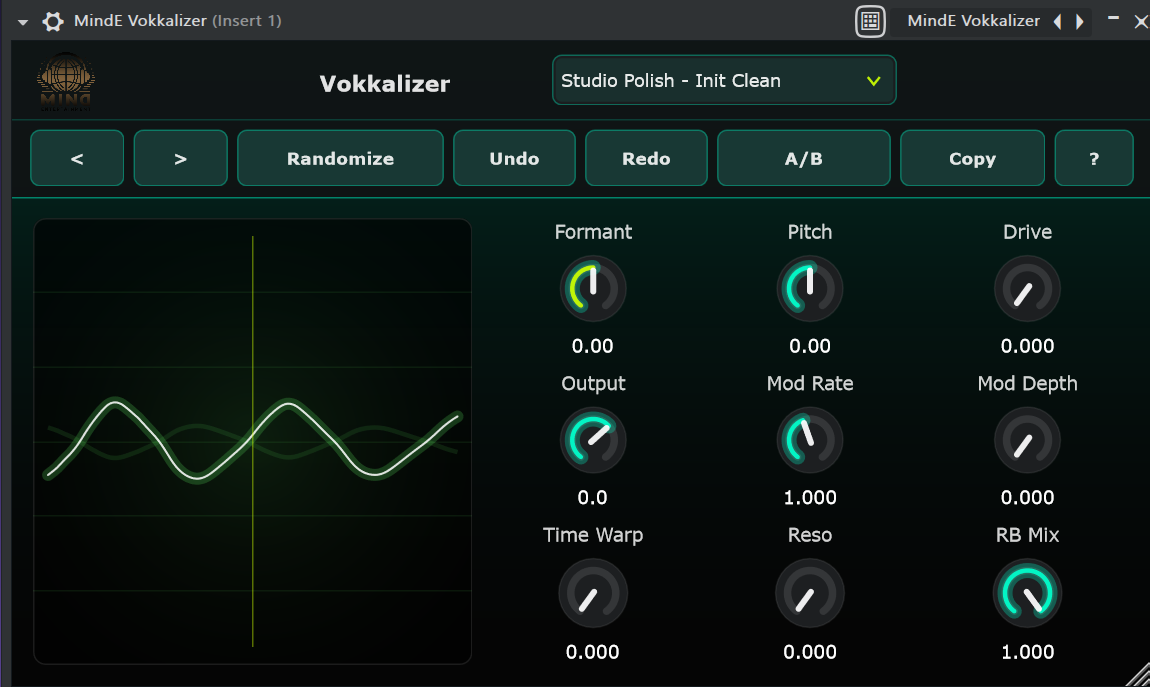Click the Vokkalizer title text

click(385, 84)
